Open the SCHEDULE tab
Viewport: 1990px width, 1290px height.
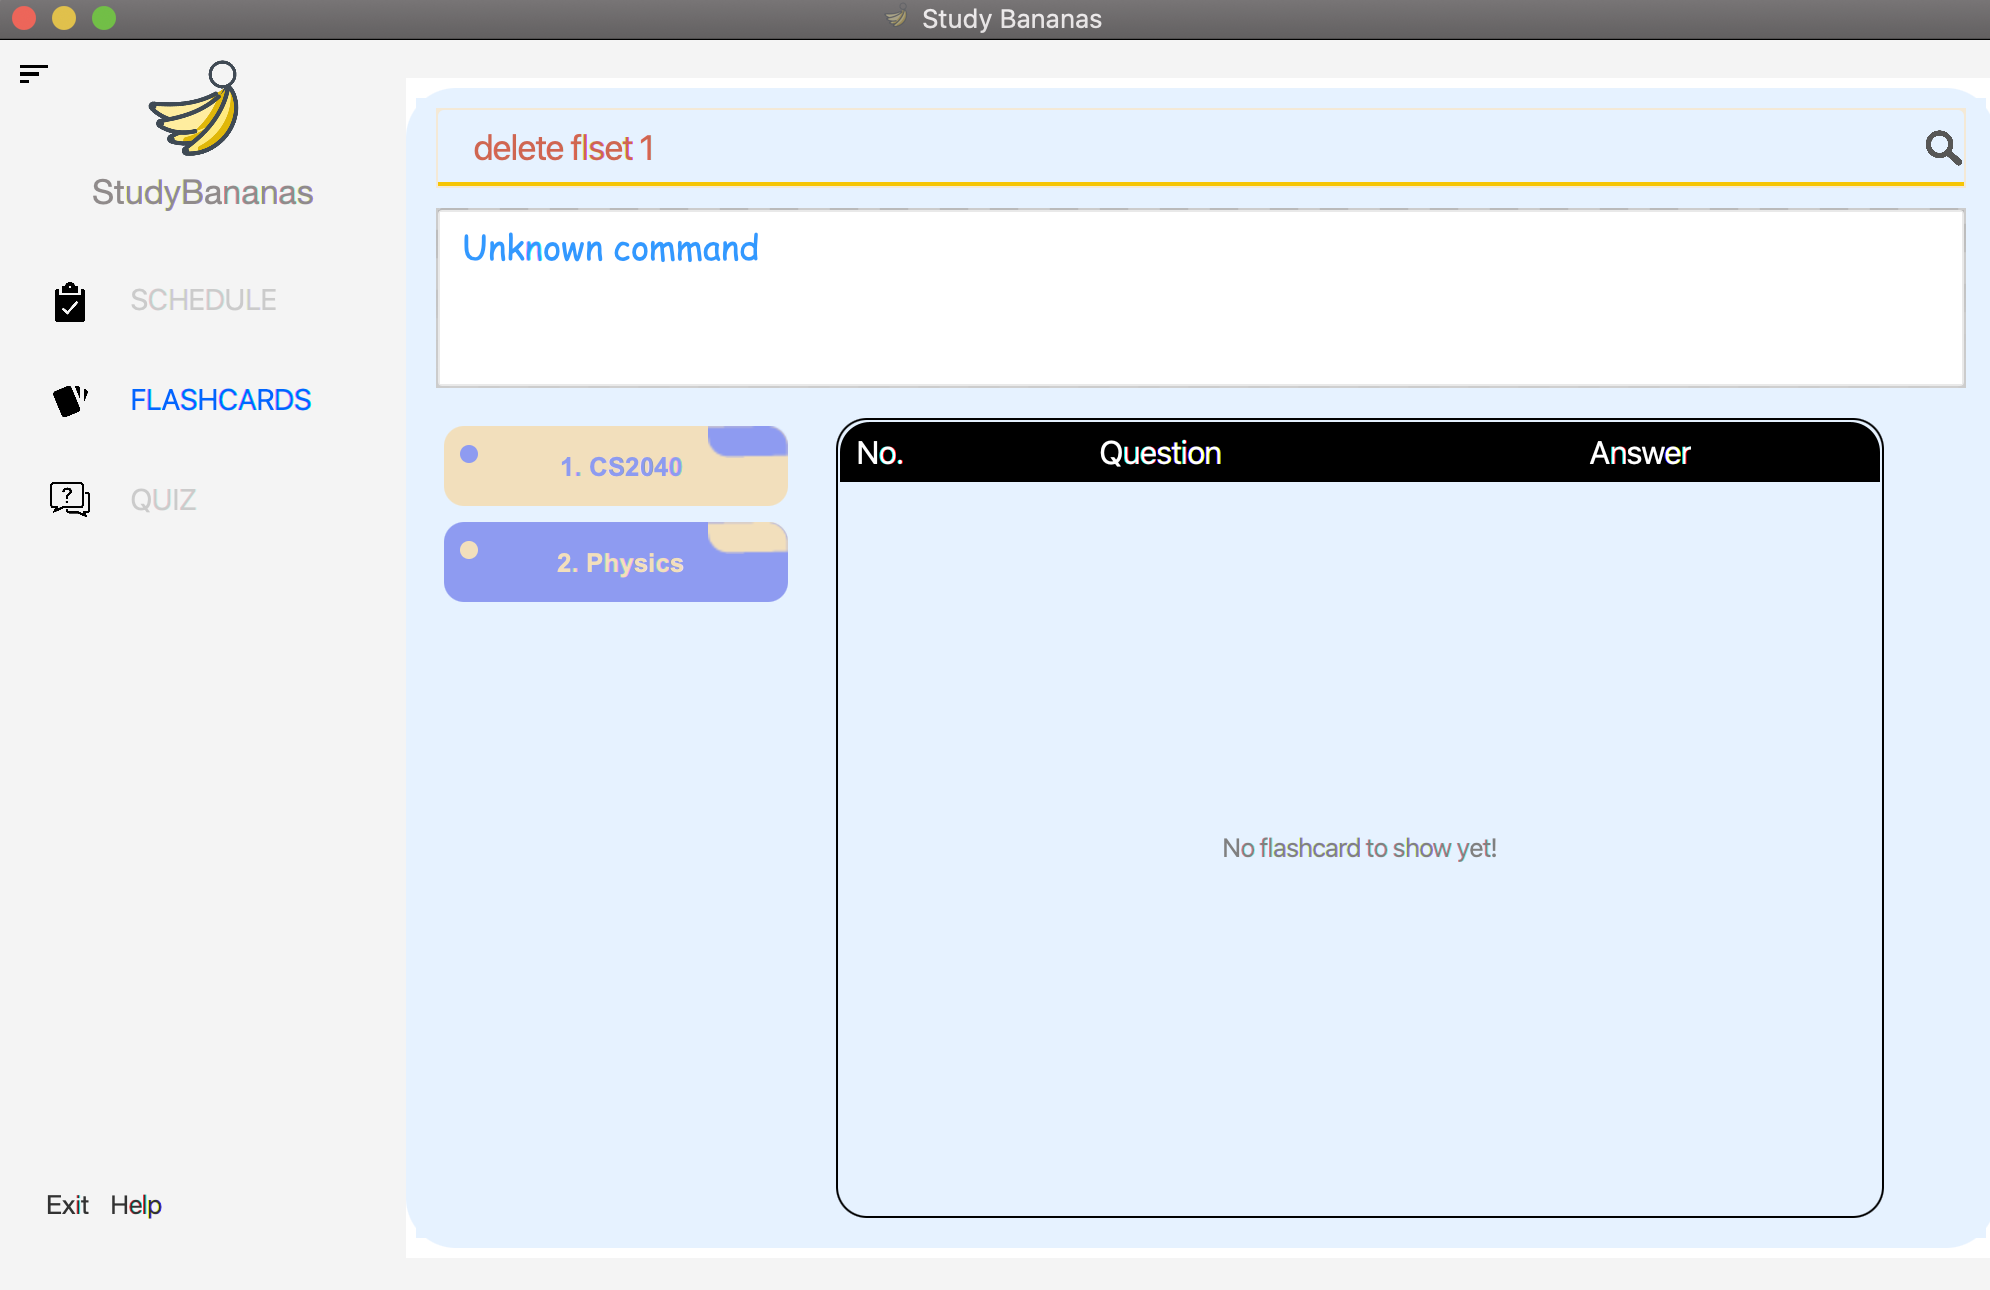click(203, 300)
